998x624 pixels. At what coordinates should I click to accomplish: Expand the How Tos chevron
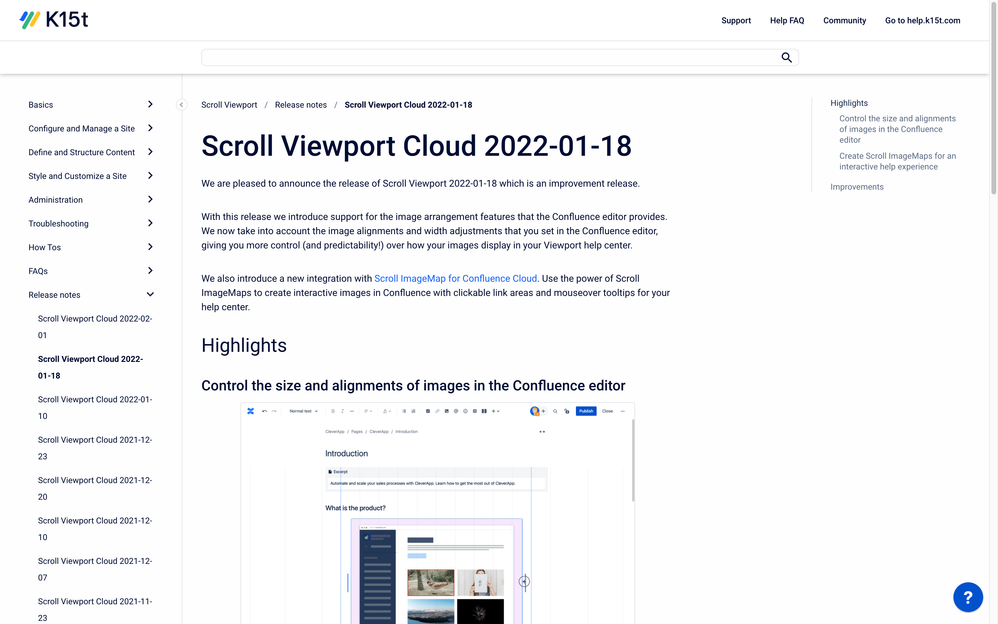pos(150,247)
